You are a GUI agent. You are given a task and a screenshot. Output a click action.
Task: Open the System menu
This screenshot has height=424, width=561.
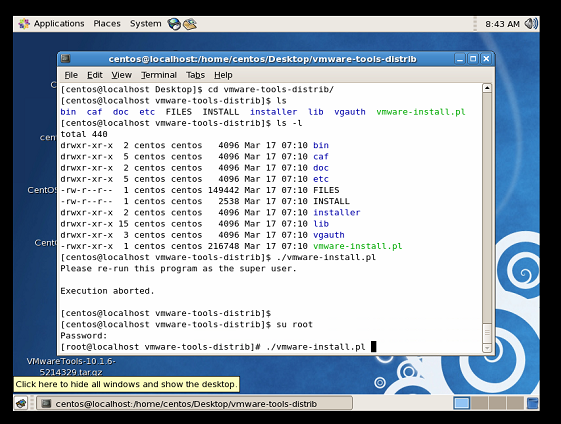[x=145, y=24]
